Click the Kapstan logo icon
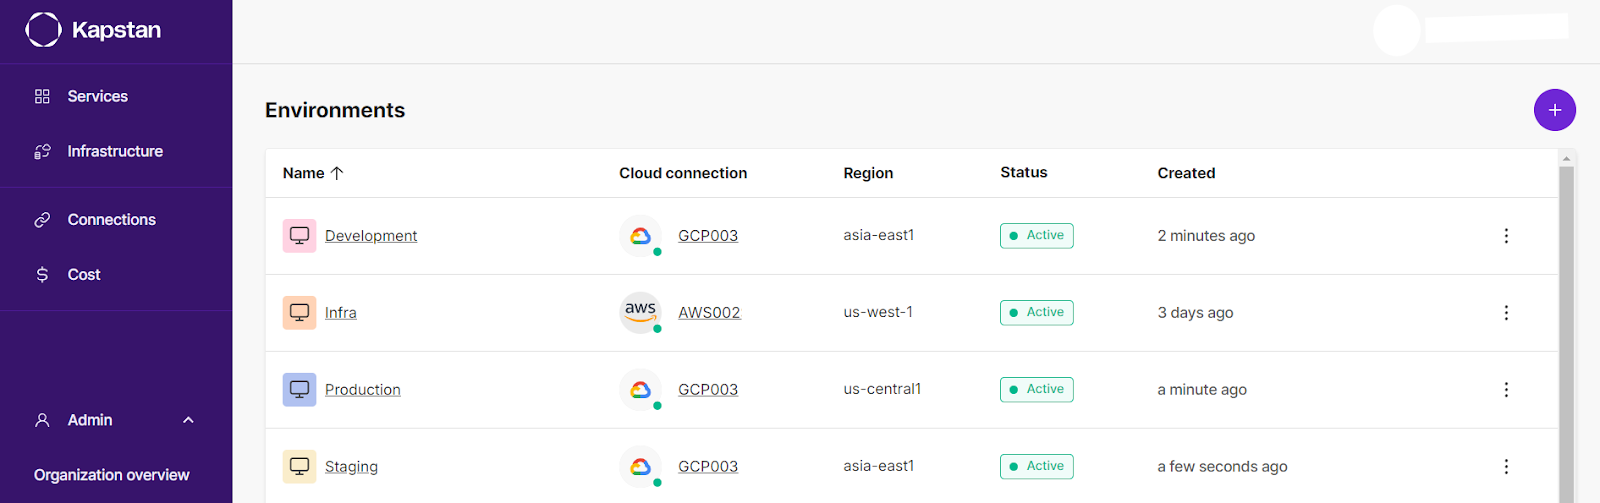 tap(43, 30)
